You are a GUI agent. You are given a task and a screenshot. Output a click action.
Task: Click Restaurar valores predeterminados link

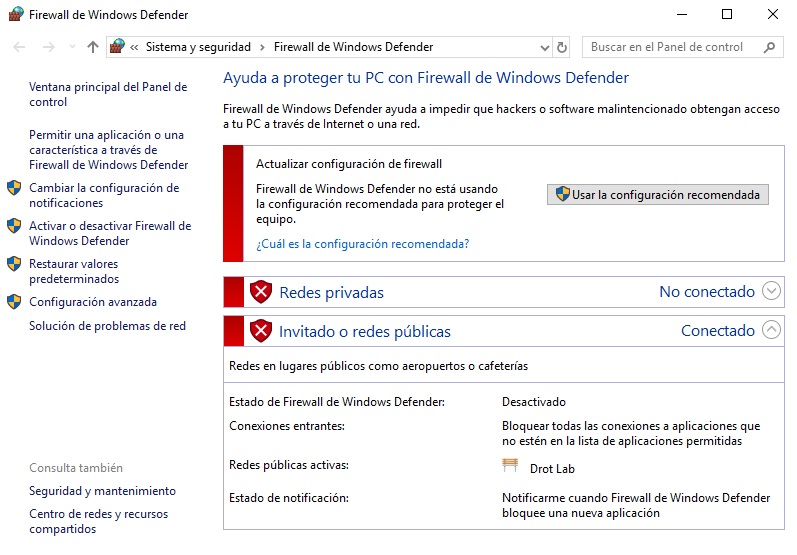(74, 271)
